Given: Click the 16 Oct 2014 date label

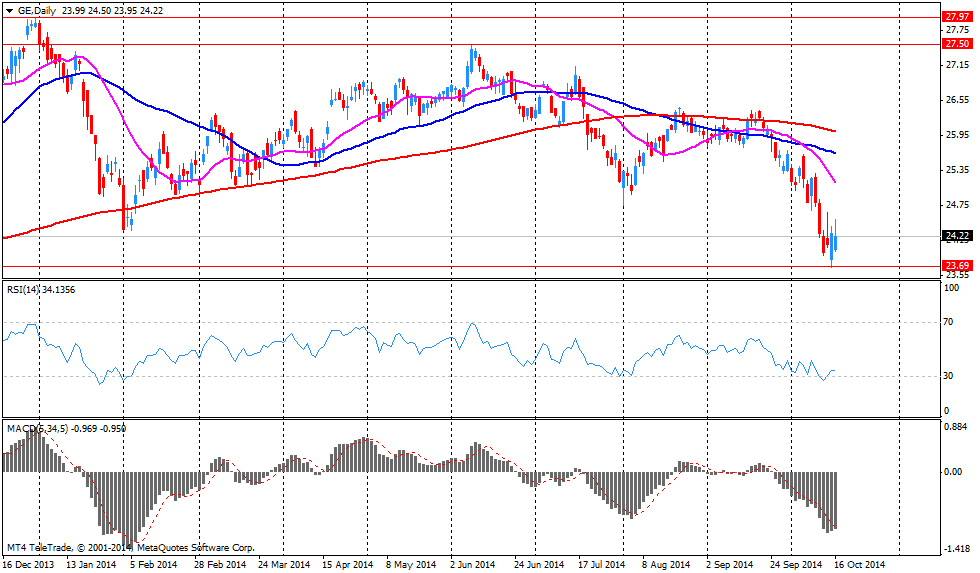Looking at the screenshot, I should click(x=860, y=565).
